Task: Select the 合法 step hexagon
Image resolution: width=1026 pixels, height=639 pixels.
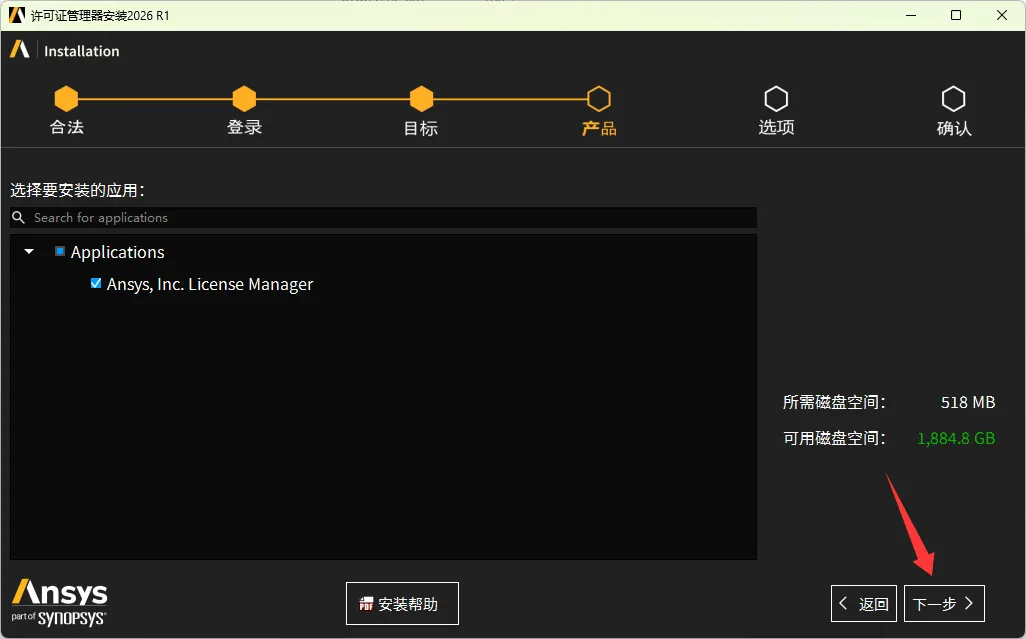Action: (x=66, y=99)
